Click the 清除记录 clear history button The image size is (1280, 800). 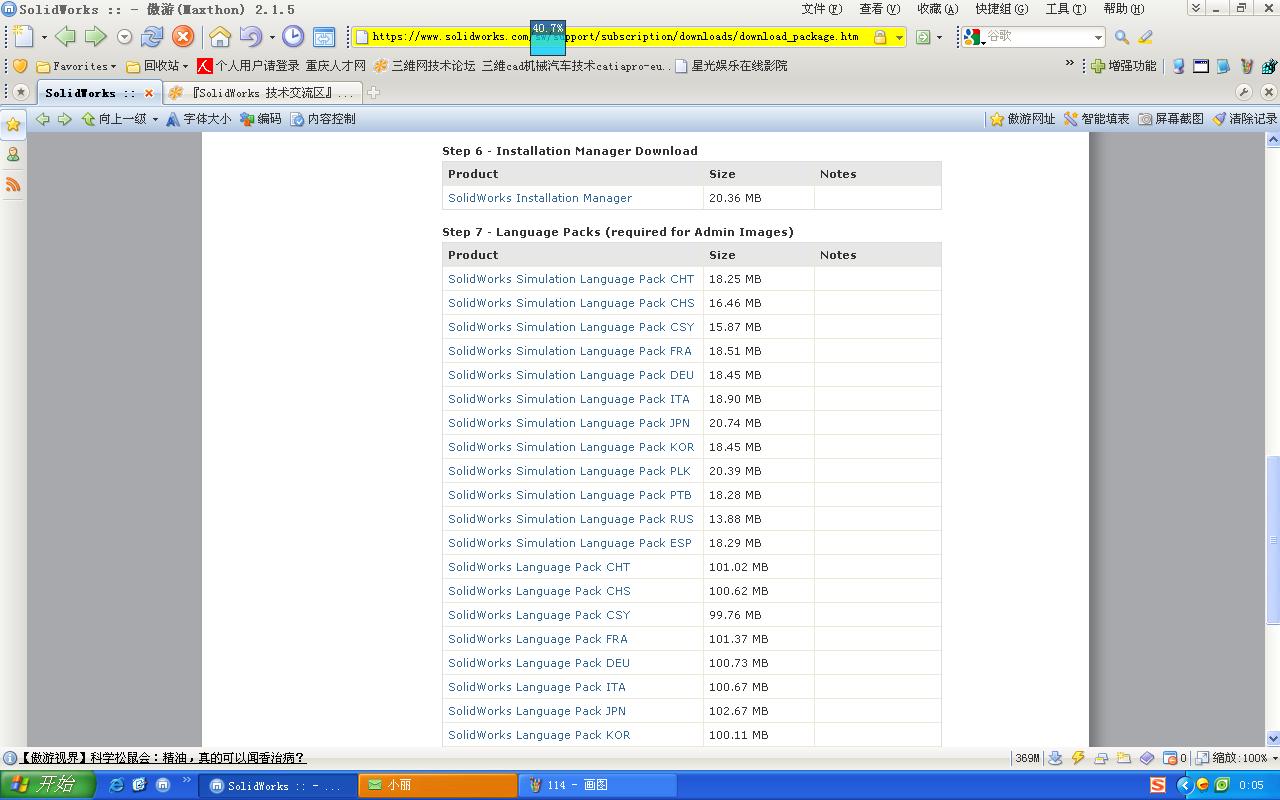click(1244, 119)
